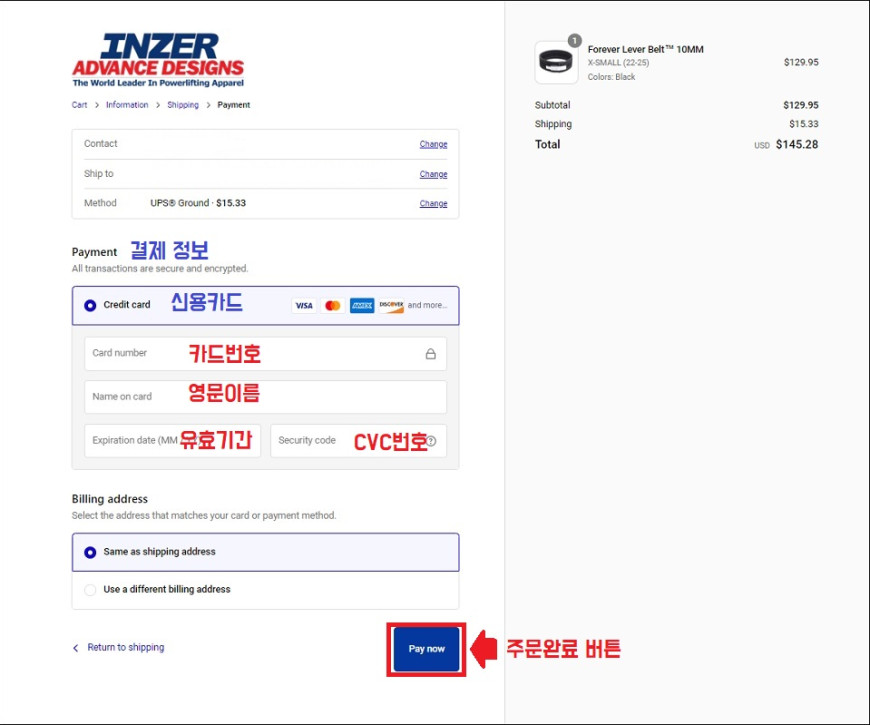
Task: Go to Cart breadcrumb
Action: pos(79,105)
